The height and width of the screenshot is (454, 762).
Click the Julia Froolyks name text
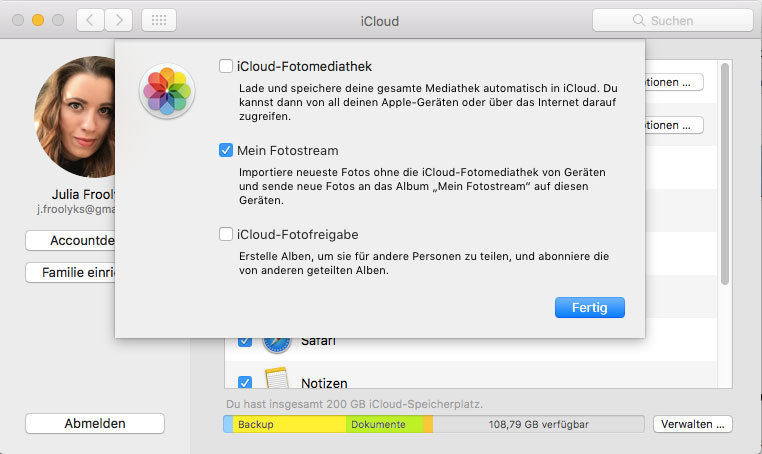[84, 194]
